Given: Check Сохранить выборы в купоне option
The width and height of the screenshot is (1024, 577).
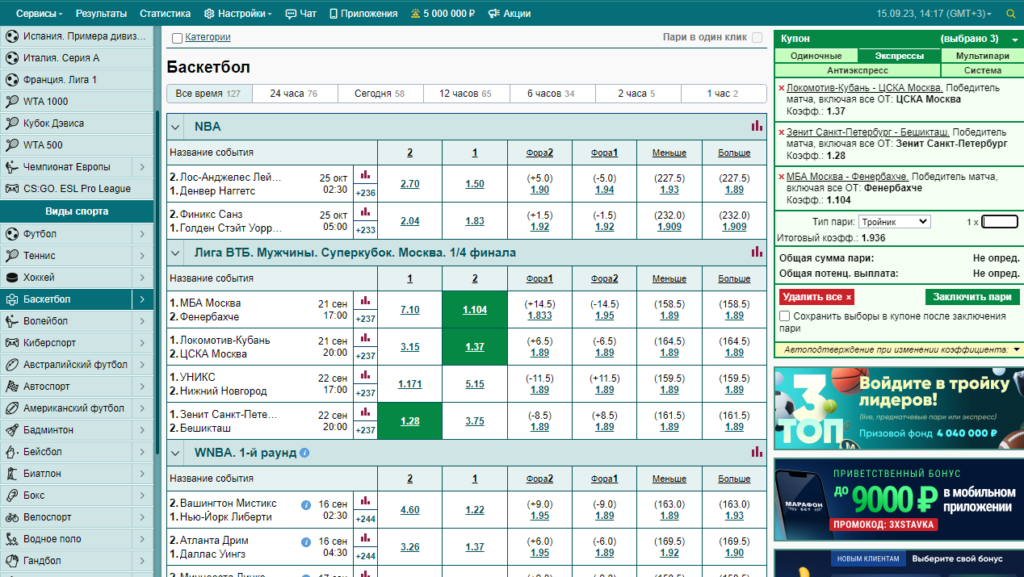Looking at the screenshot, I should click(x=784, y=316).
